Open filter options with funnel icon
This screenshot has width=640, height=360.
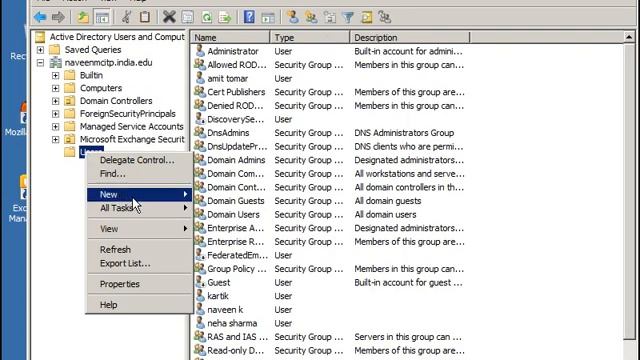(348, 17)
